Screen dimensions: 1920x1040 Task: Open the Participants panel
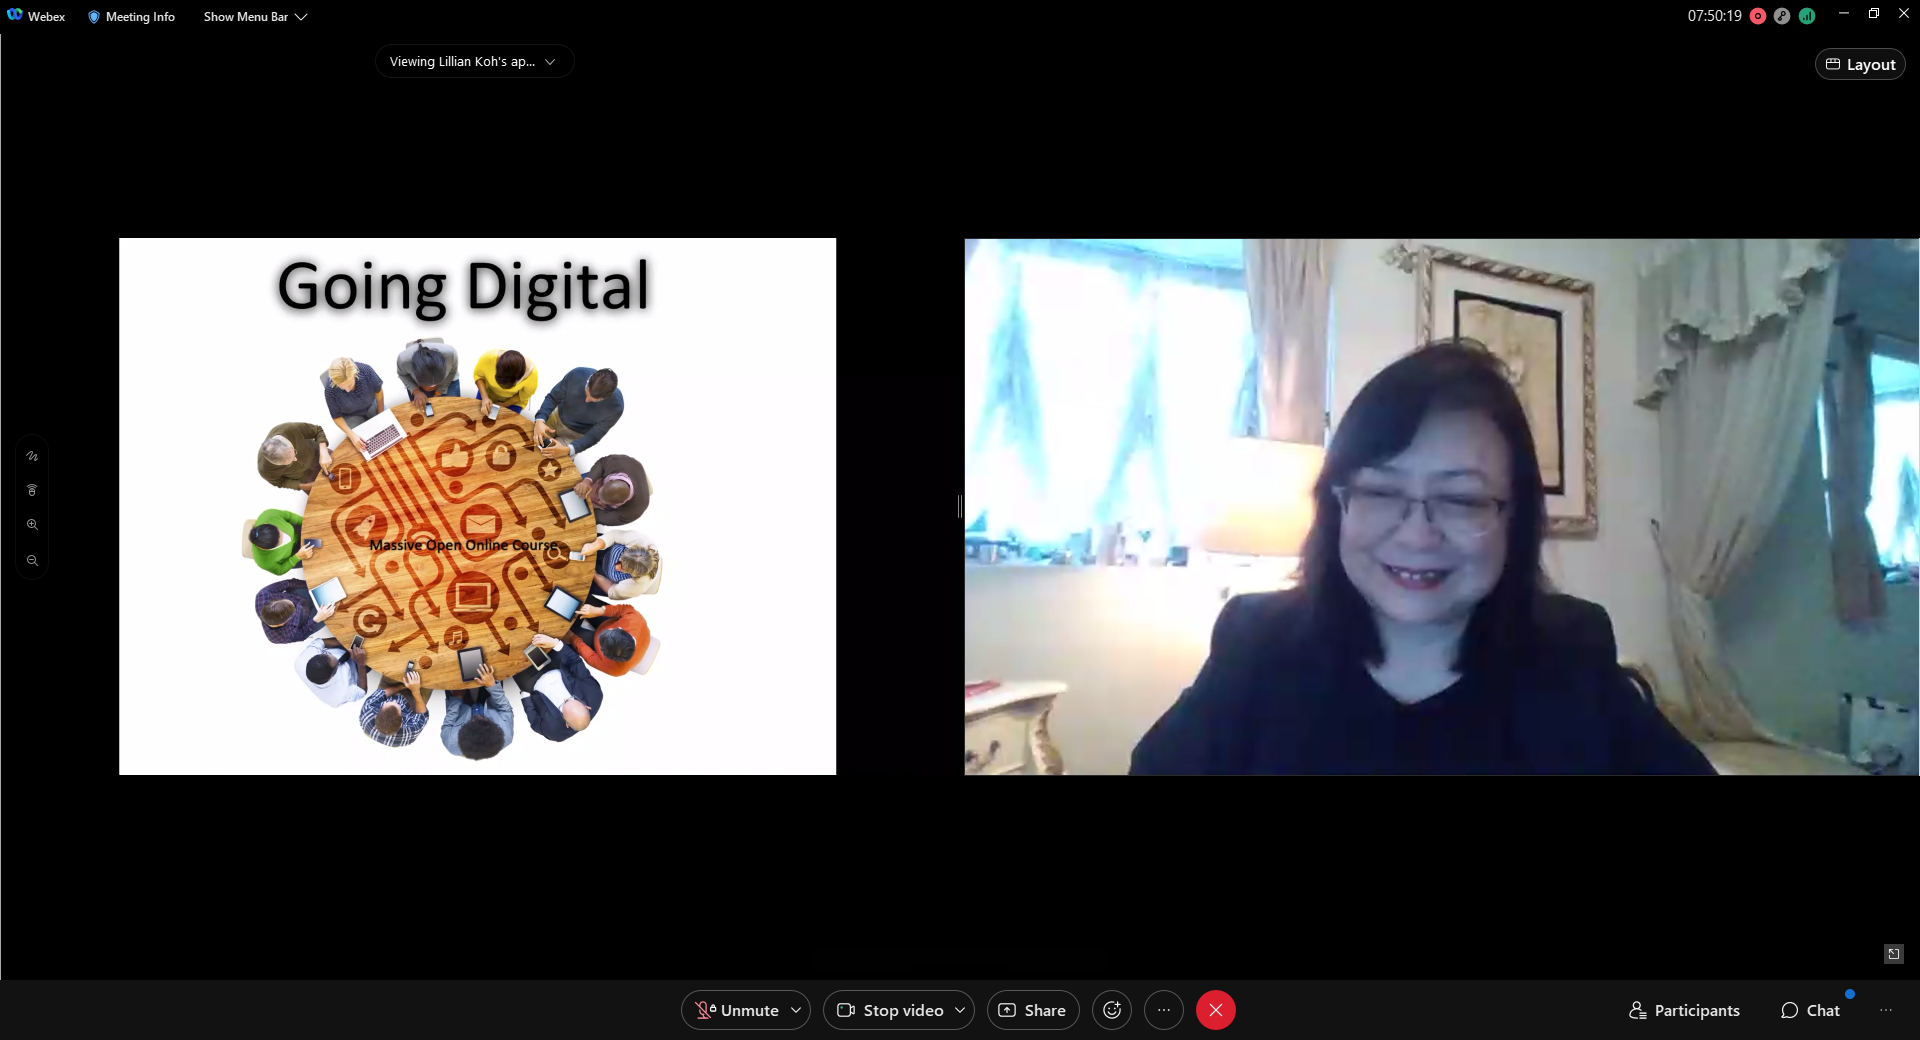1685,1010
